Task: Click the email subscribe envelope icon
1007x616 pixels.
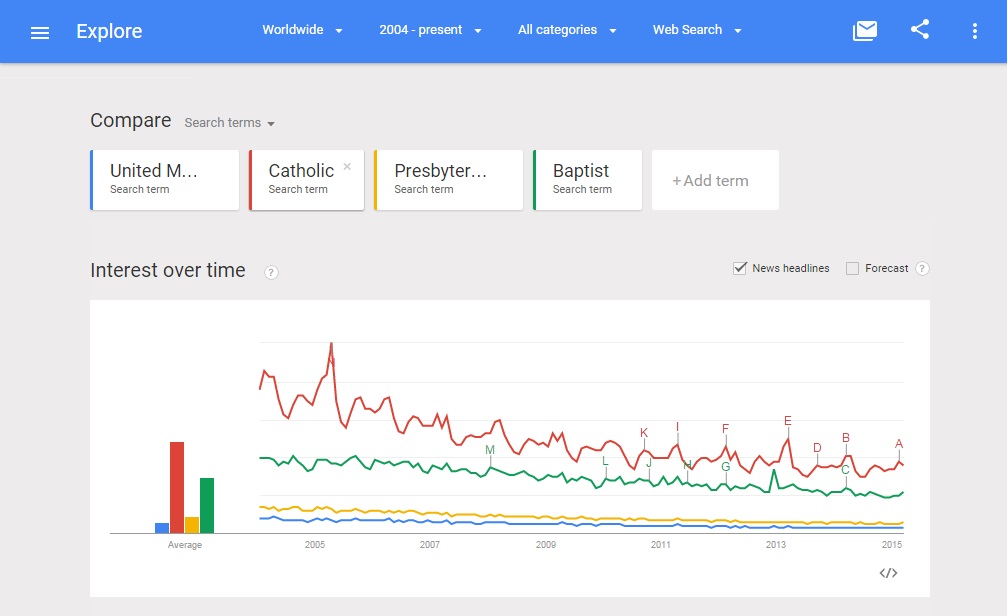Action: [865, 31]
